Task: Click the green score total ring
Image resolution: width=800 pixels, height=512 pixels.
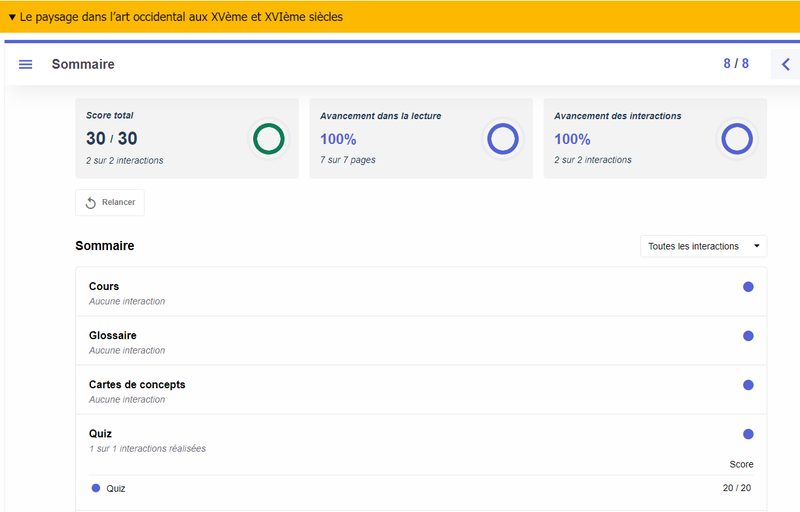Action: point(268,139)
